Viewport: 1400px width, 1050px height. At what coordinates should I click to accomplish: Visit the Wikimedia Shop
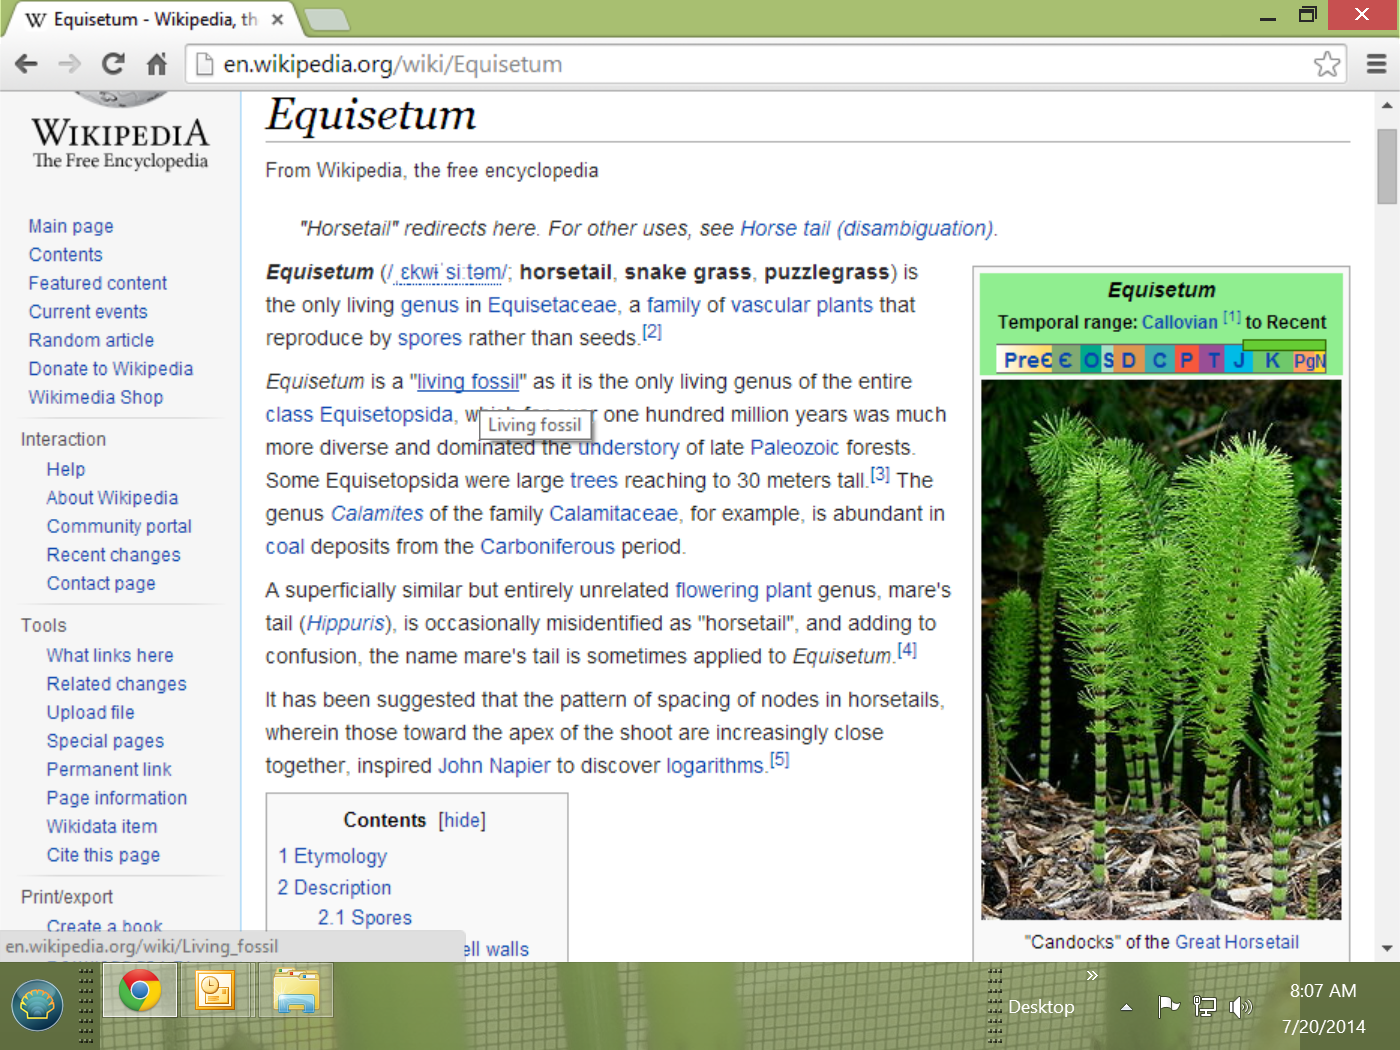coord(96,397)
